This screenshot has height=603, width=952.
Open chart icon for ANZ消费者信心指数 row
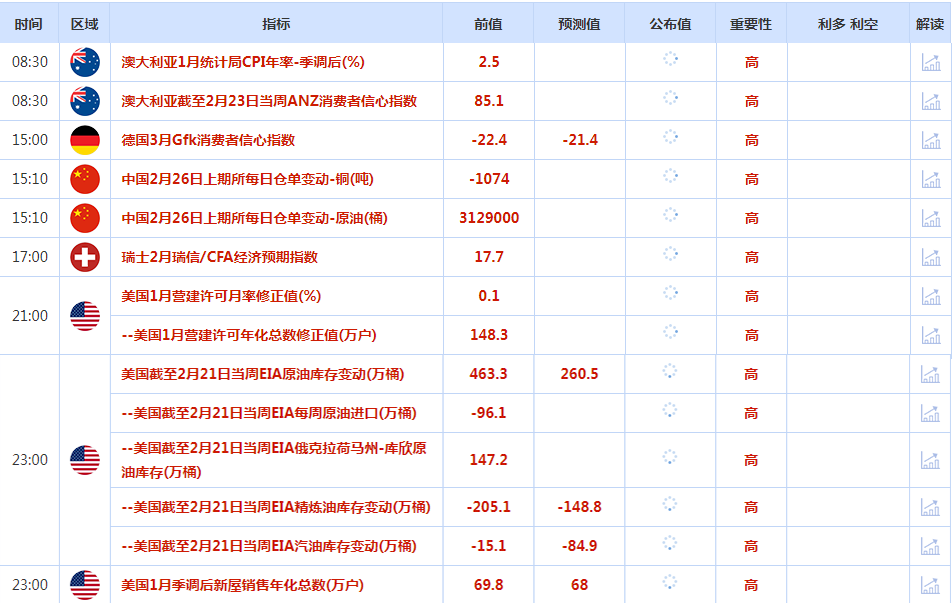[x=931, y=101]
